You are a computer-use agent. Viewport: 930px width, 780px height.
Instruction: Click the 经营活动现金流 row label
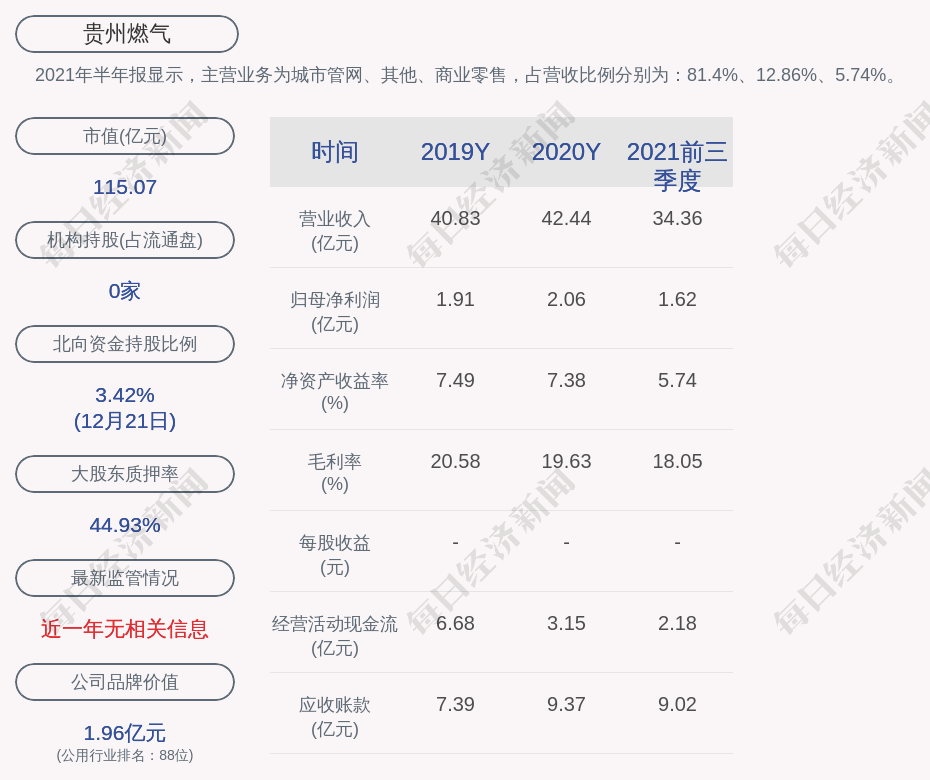[335, 636]
